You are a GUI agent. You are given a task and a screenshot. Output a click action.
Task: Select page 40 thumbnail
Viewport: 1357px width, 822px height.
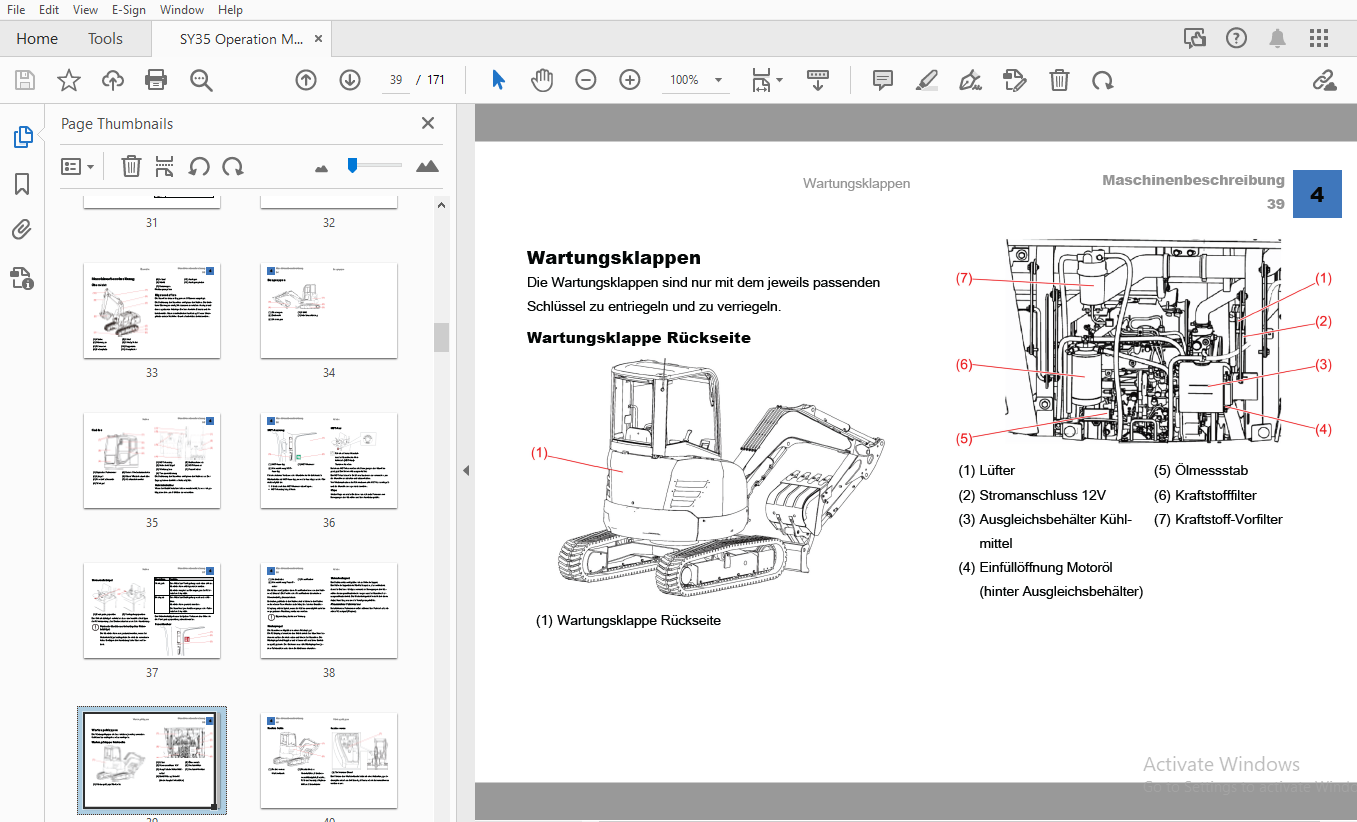coord(329,760)
